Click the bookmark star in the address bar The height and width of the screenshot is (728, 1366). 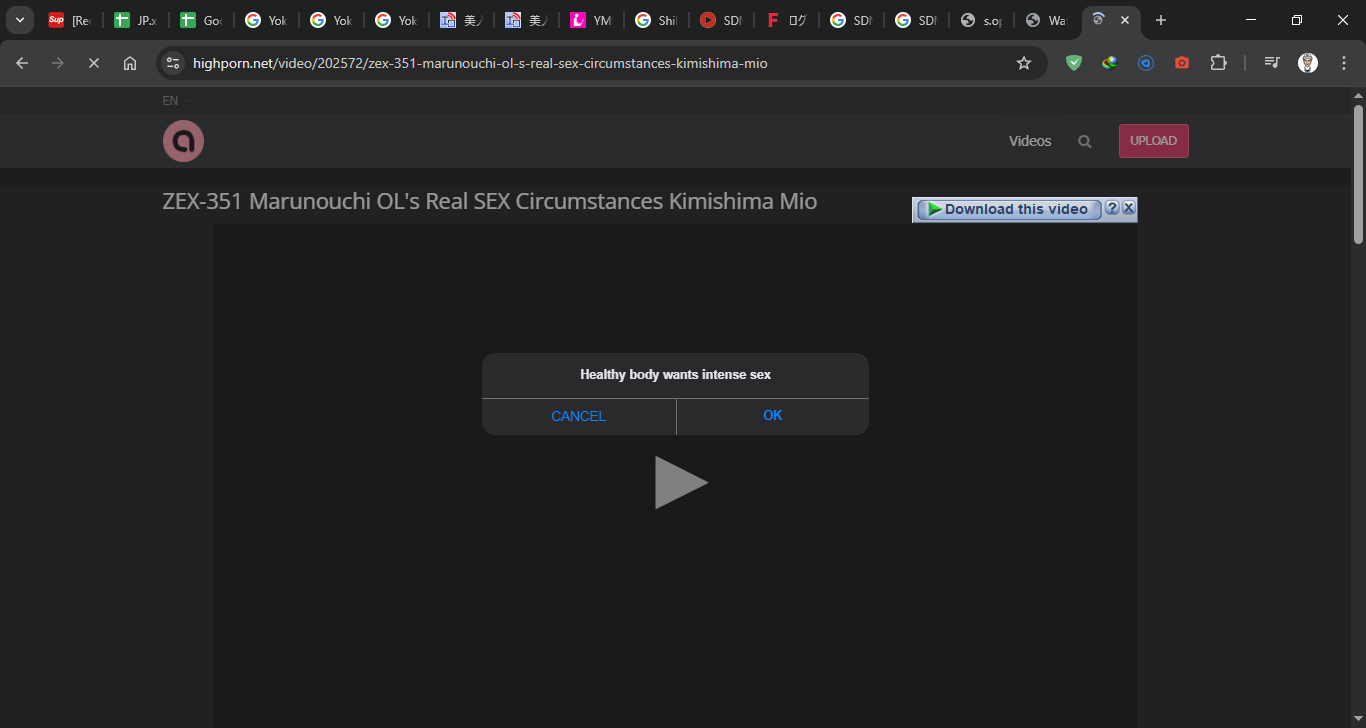pyautogui.click(x=1023, y=62)
